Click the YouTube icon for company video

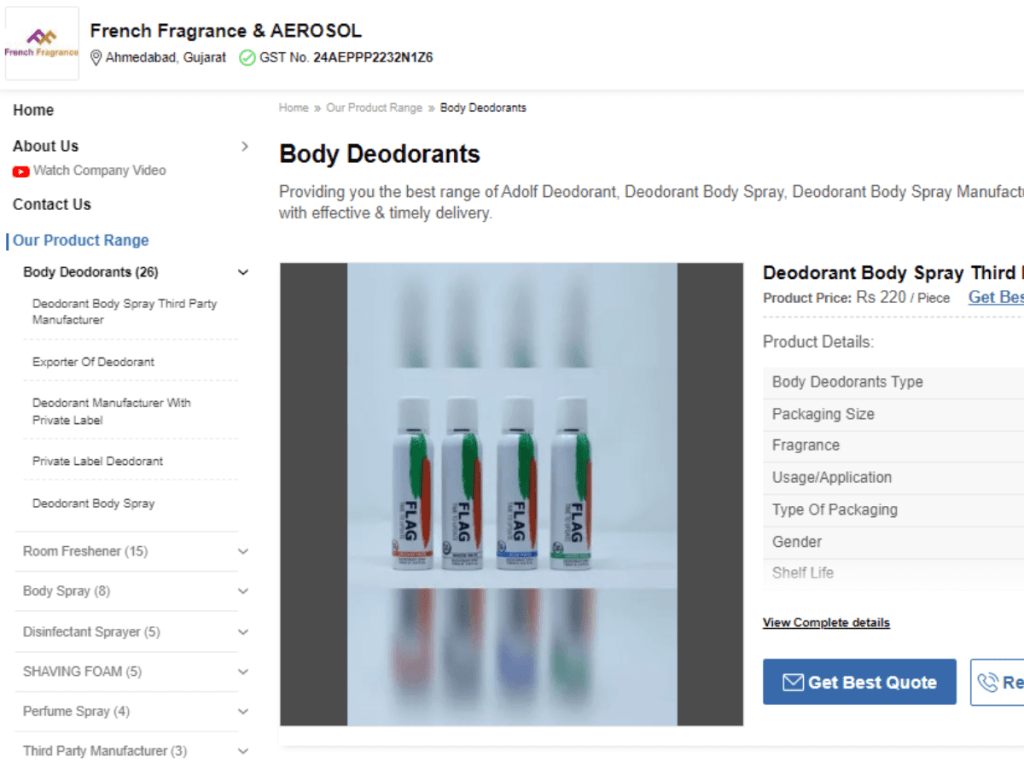pos(21,171)
